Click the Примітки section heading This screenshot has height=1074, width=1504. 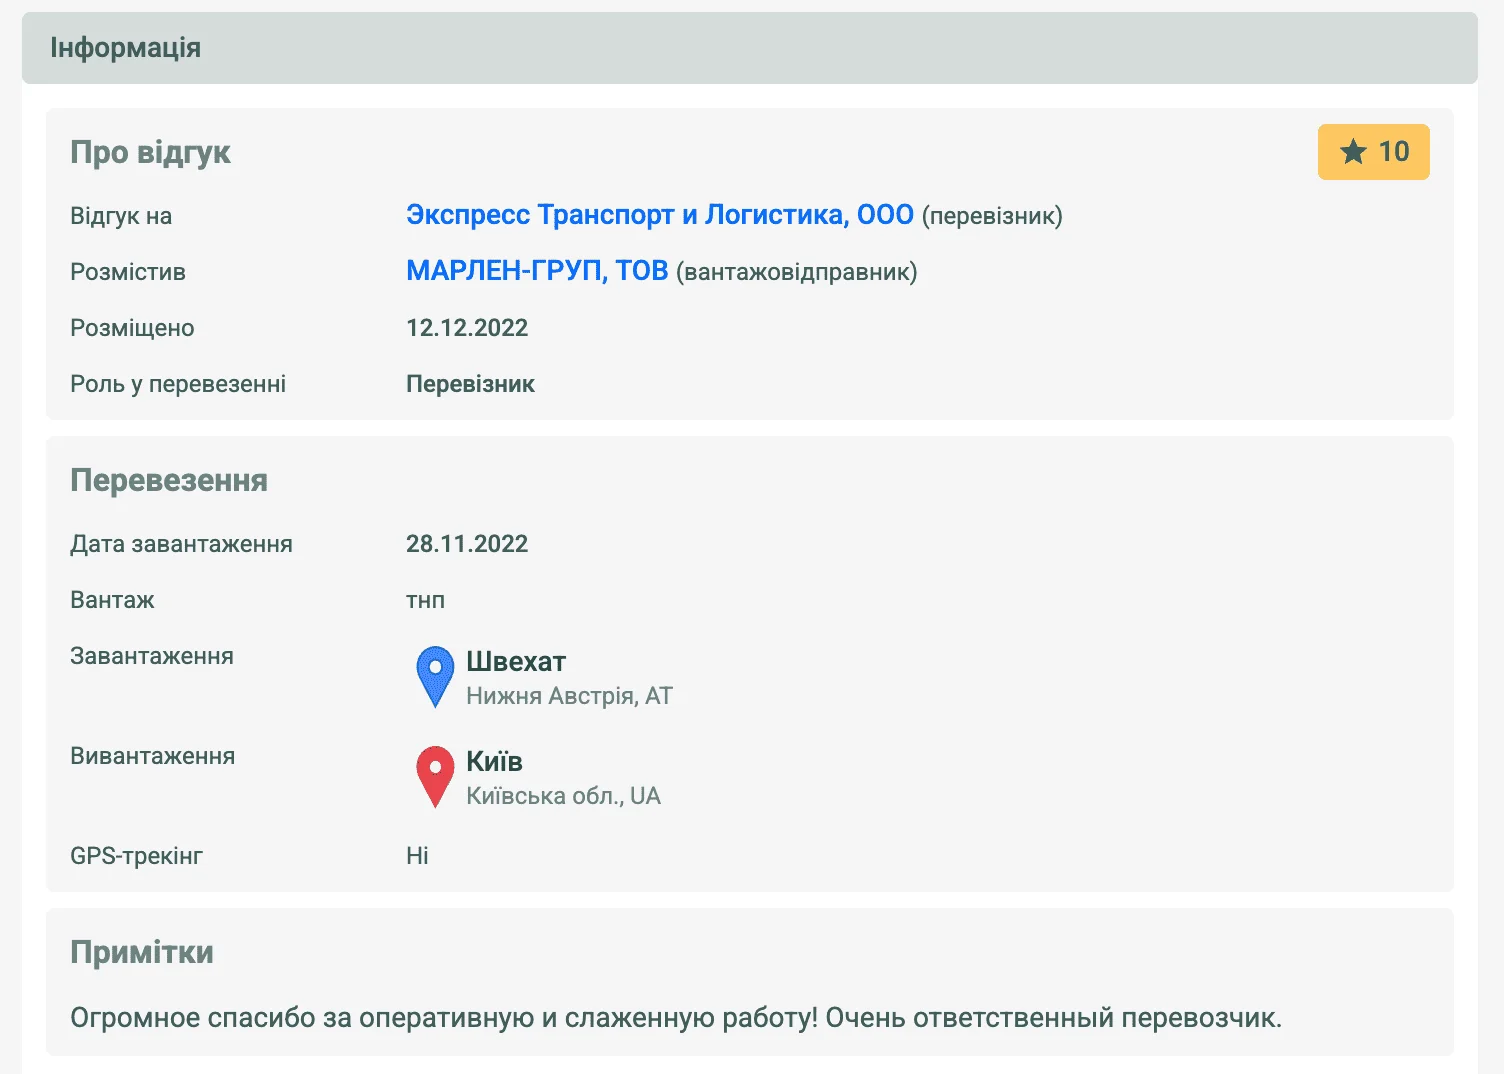click(x=141, y=952)
